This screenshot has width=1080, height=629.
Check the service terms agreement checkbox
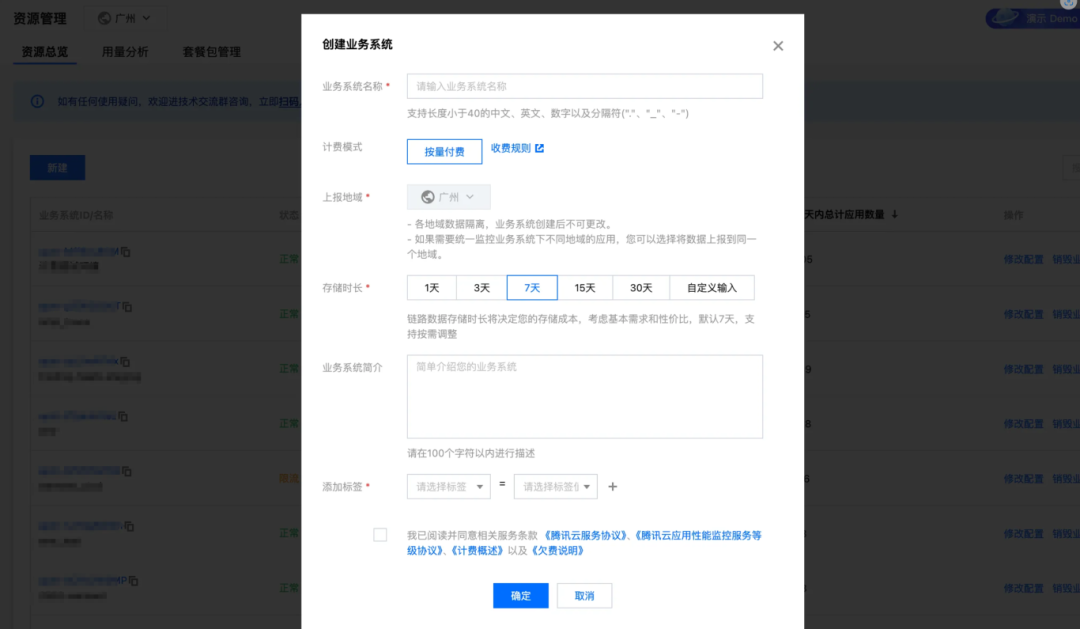click(380, 535)
